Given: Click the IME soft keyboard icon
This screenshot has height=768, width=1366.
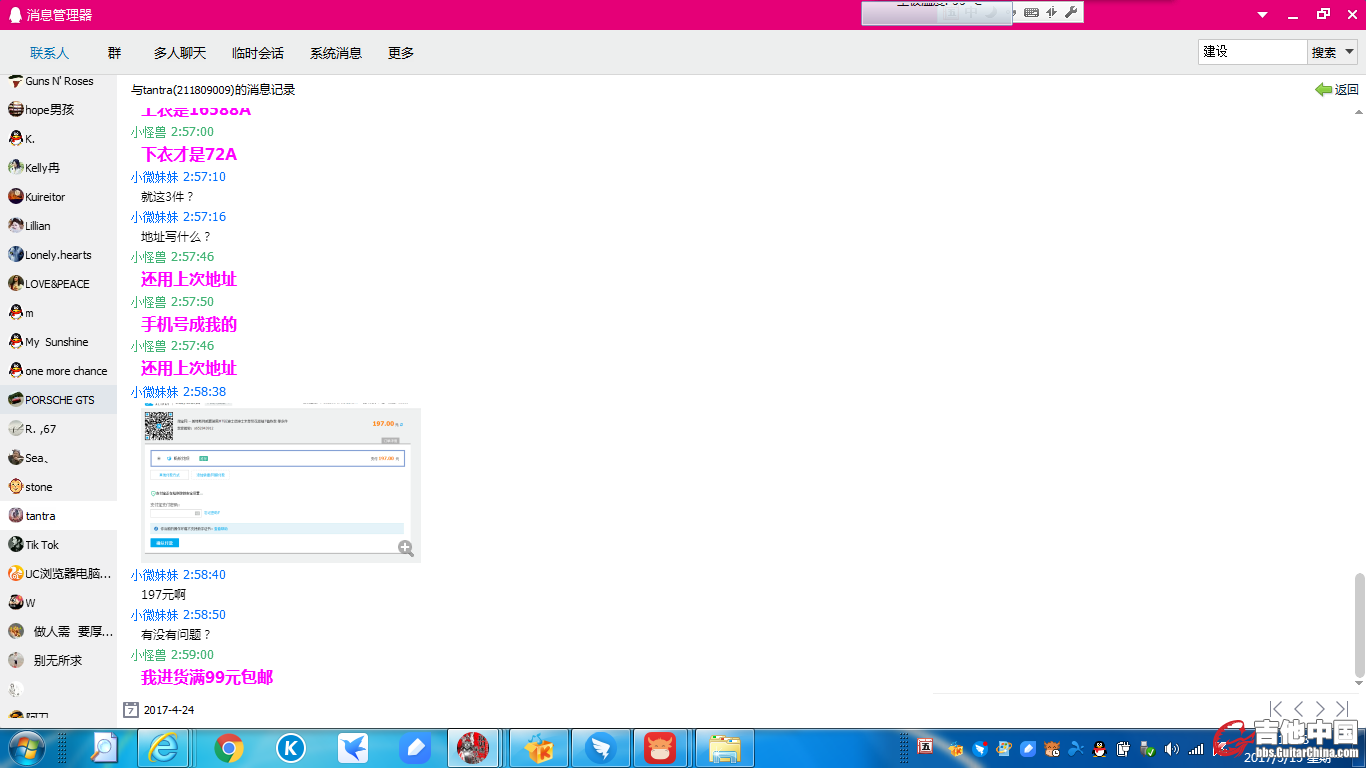Looking at the screenshot, I should [x=1031, y=13].
